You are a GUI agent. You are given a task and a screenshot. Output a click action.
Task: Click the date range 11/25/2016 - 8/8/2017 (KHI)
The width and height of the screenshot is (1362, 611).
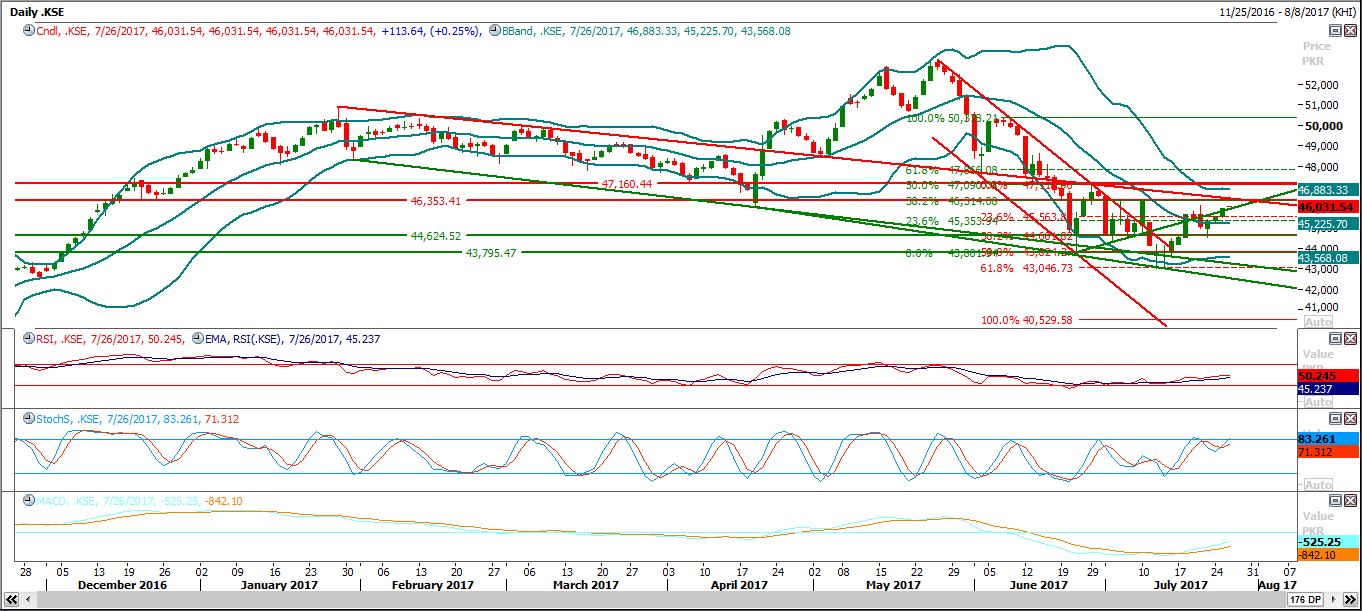1288,12
